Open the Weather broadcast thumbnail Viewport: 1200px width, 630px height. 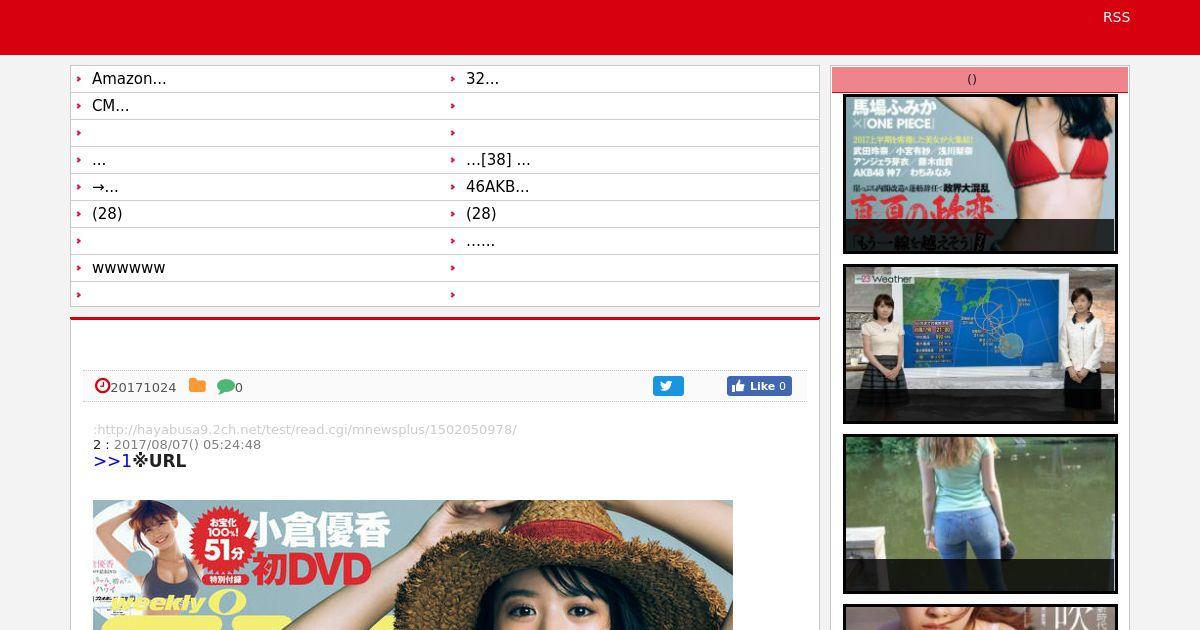click(980, 344)
